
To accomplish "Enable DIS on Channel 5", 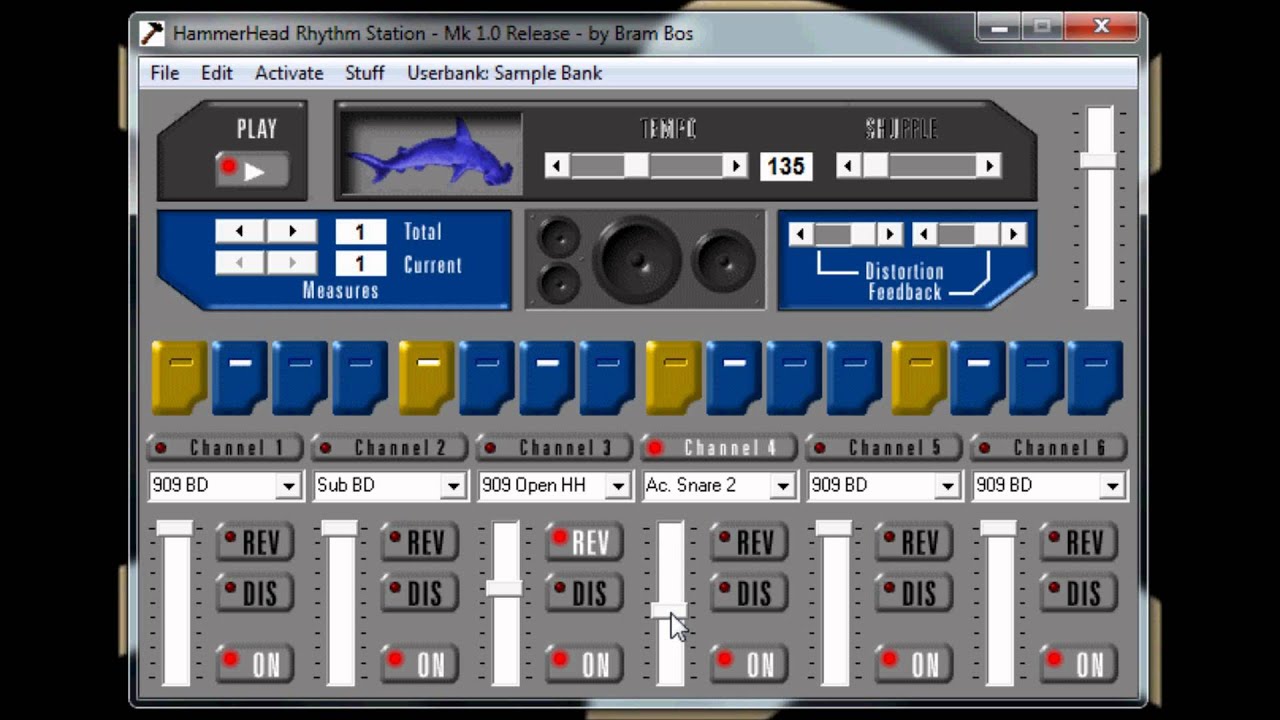I will (x=914, y=593).
